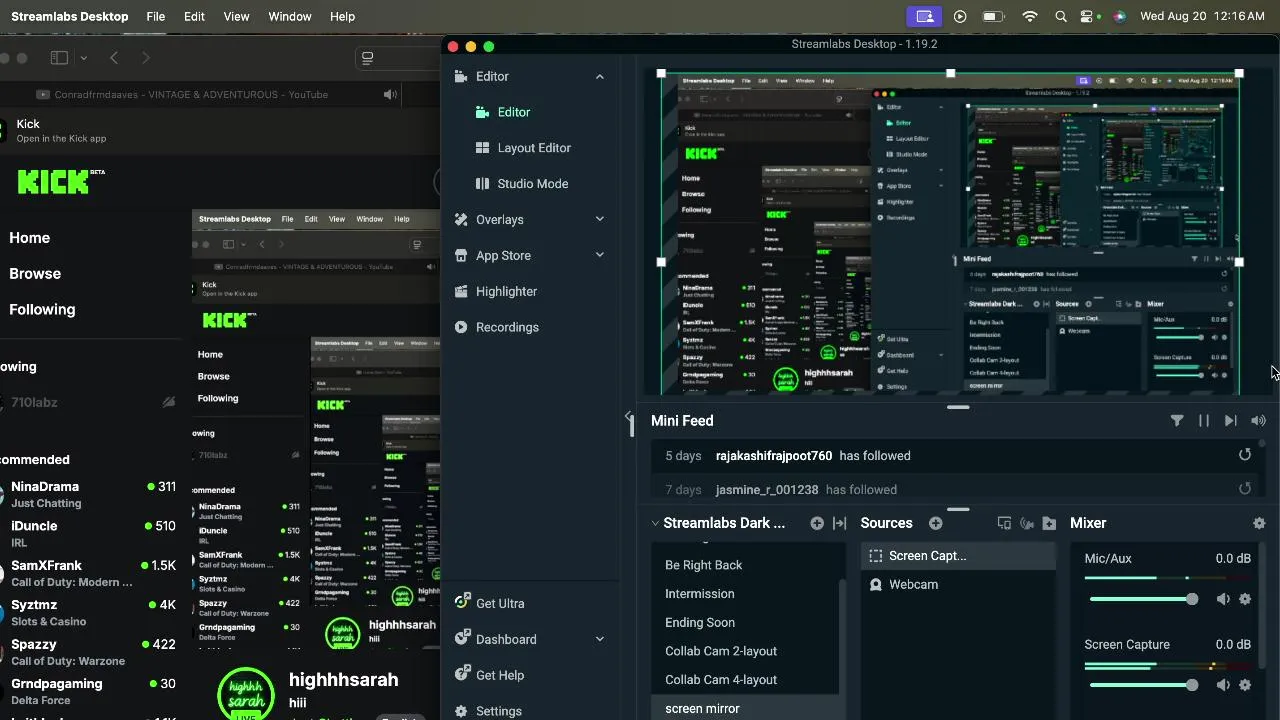Viewport: 1280px width, 720px height.
Task: Add a new scene with plus icon
Action: [x=817, y=523]
